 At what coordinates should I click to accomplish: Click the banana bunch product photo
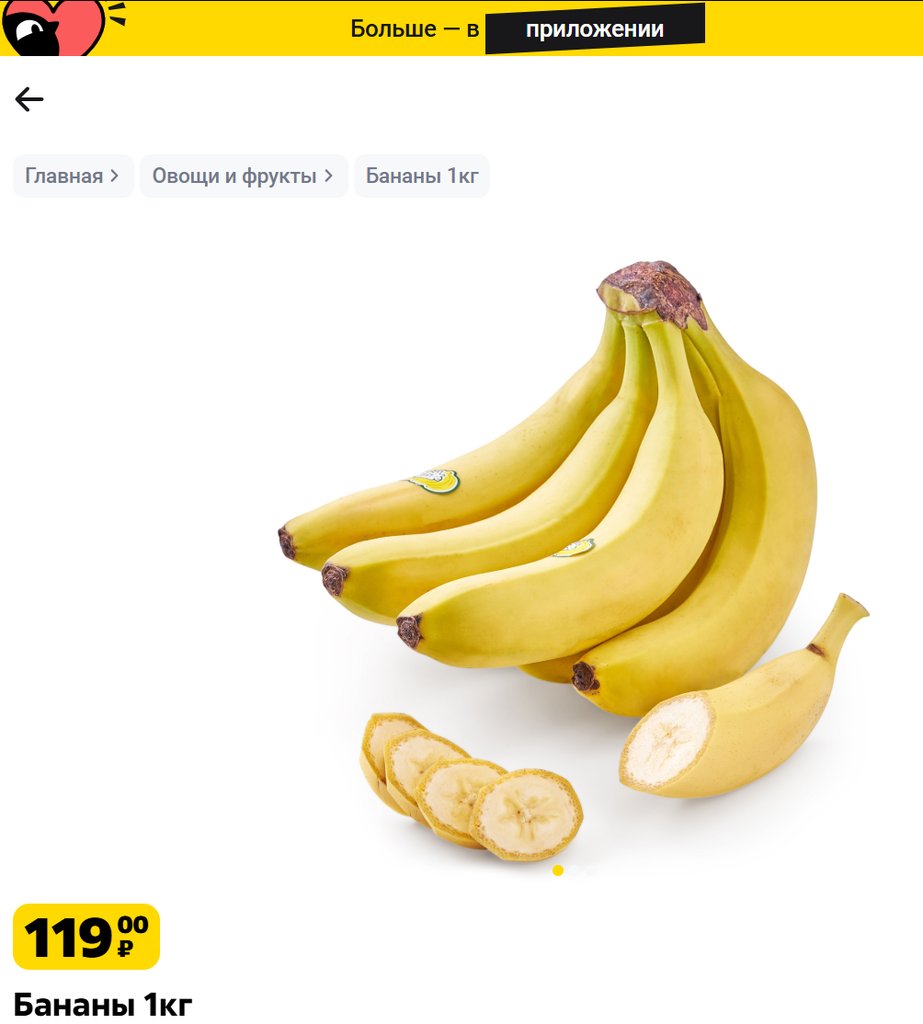click(x=572, y=562)
